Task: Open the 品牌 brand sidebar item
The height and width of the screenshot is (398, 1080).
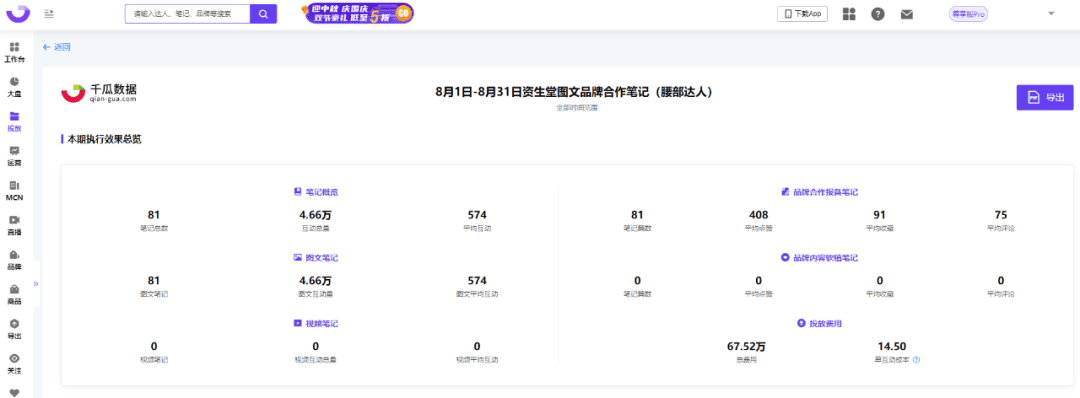Action: pyautogui.click(x=14, y=260)
